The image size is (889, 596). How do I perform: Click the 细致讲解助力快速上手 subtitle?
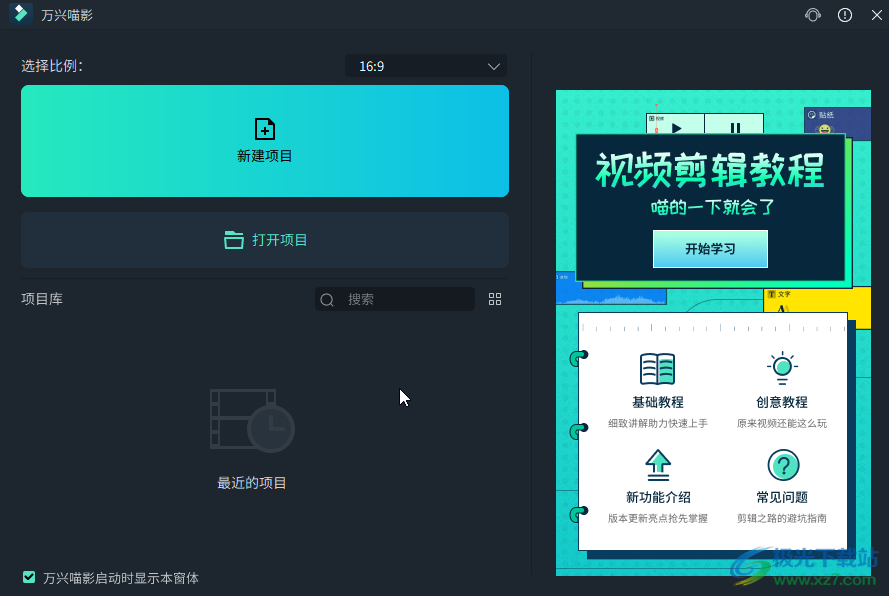click(x=658, y=423)
